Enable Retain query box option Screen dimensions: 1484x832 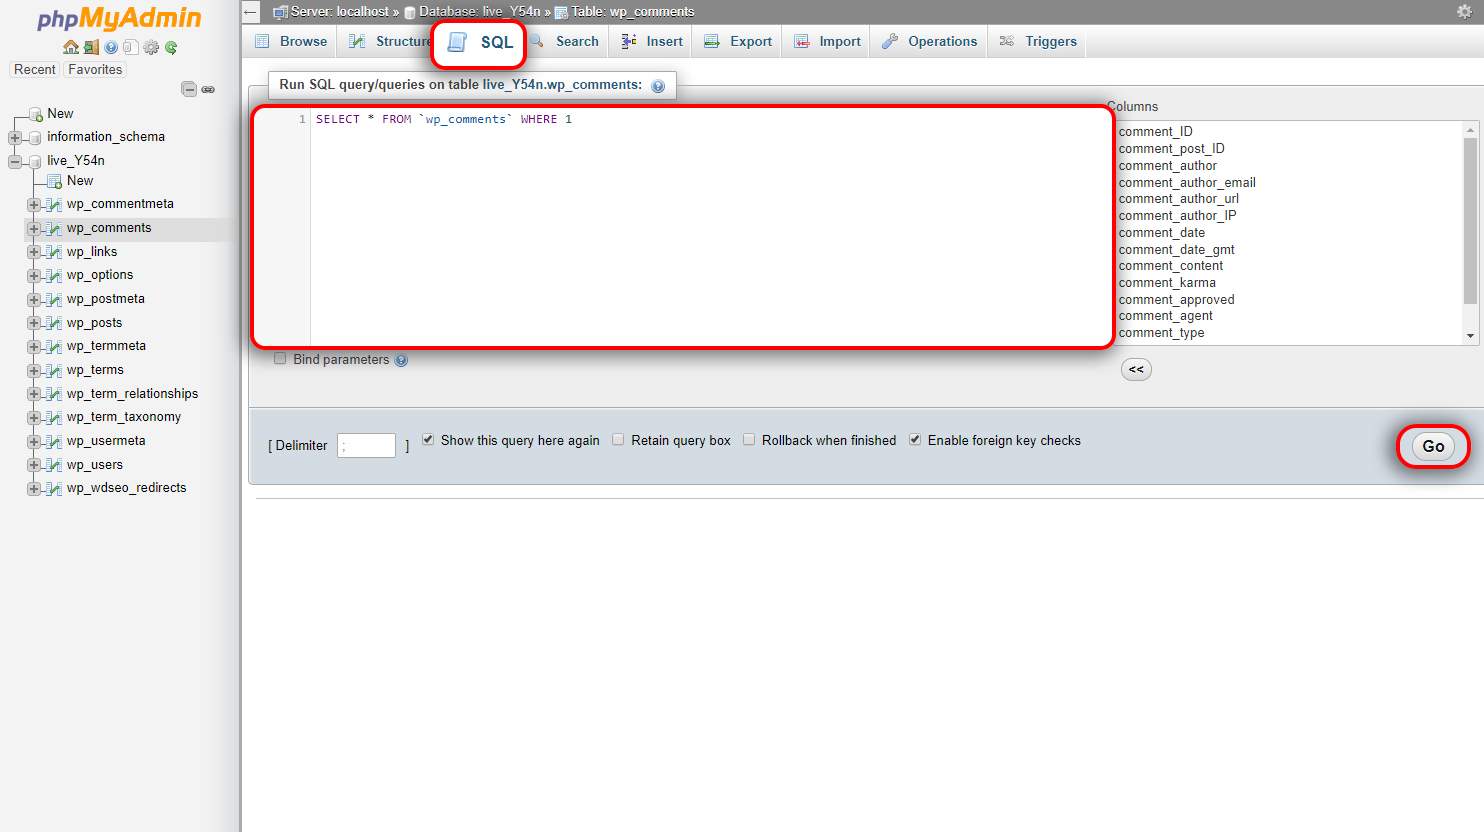click(618, 440)
